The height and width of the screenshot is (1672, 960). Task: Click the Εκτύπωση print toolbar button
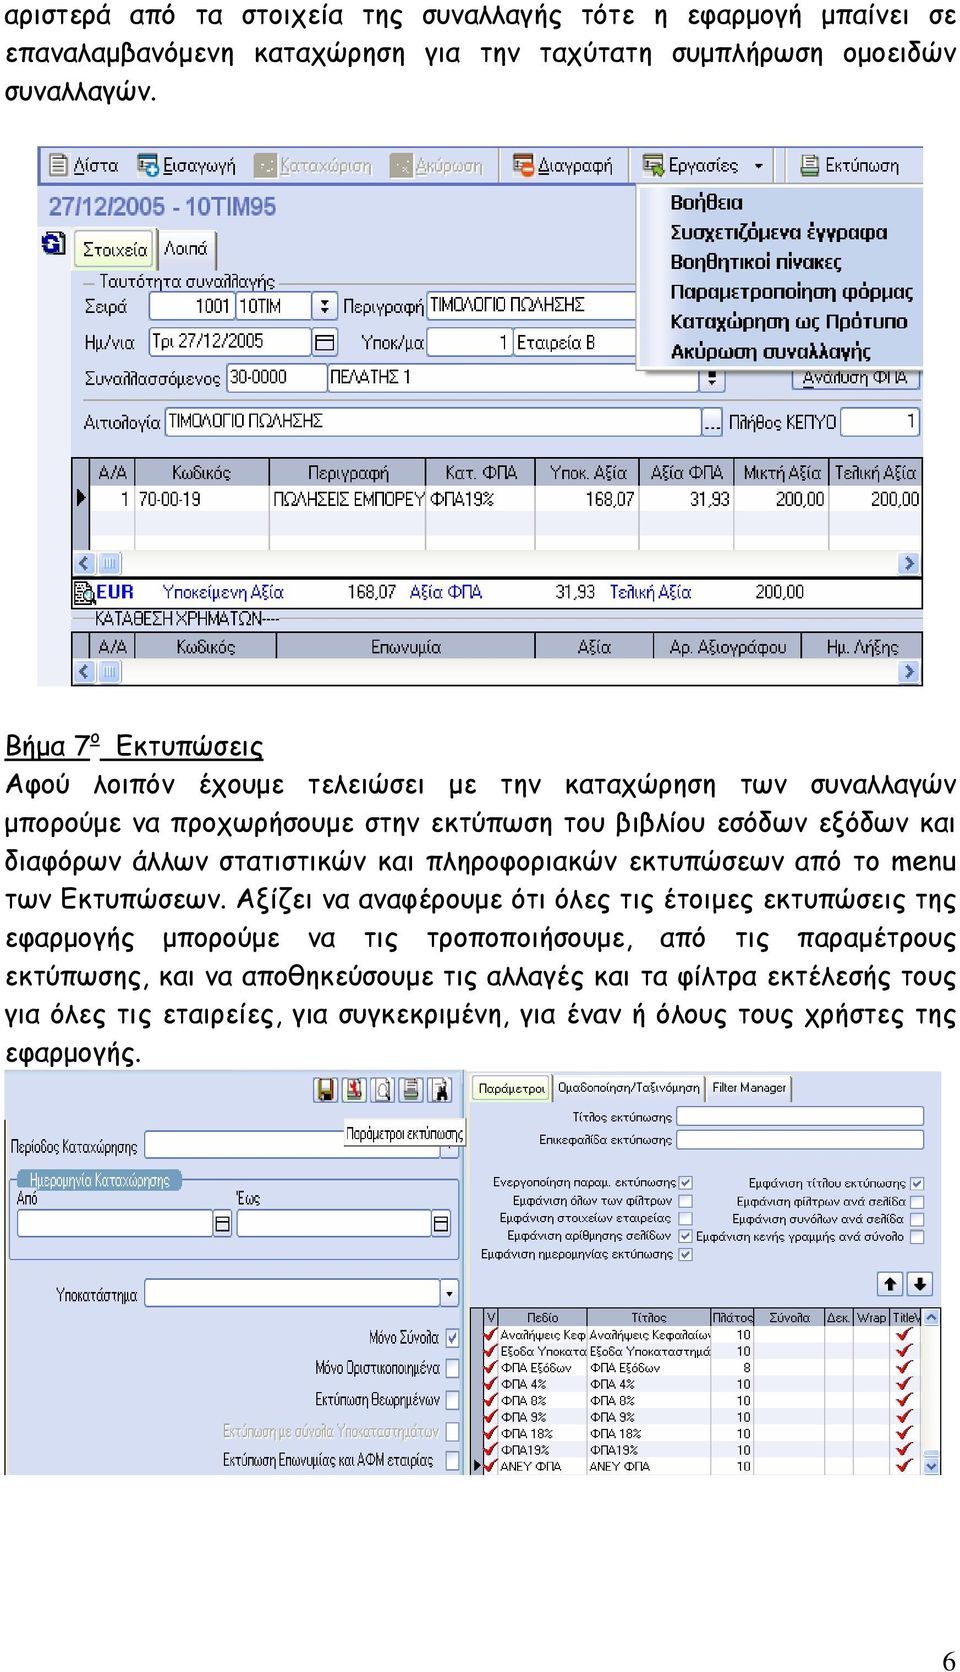pos(850,165)
